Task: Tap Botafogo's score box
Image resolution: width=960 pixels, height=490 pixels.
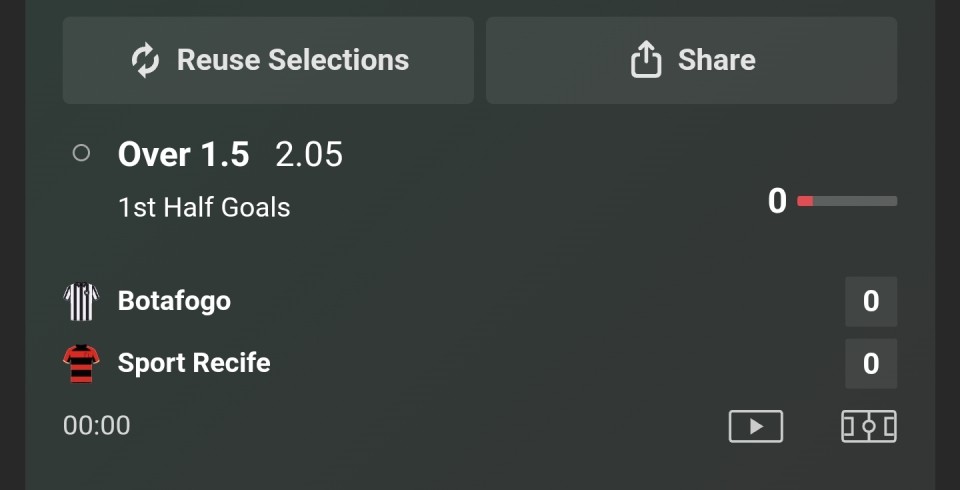Action: (x=870, y=301)
